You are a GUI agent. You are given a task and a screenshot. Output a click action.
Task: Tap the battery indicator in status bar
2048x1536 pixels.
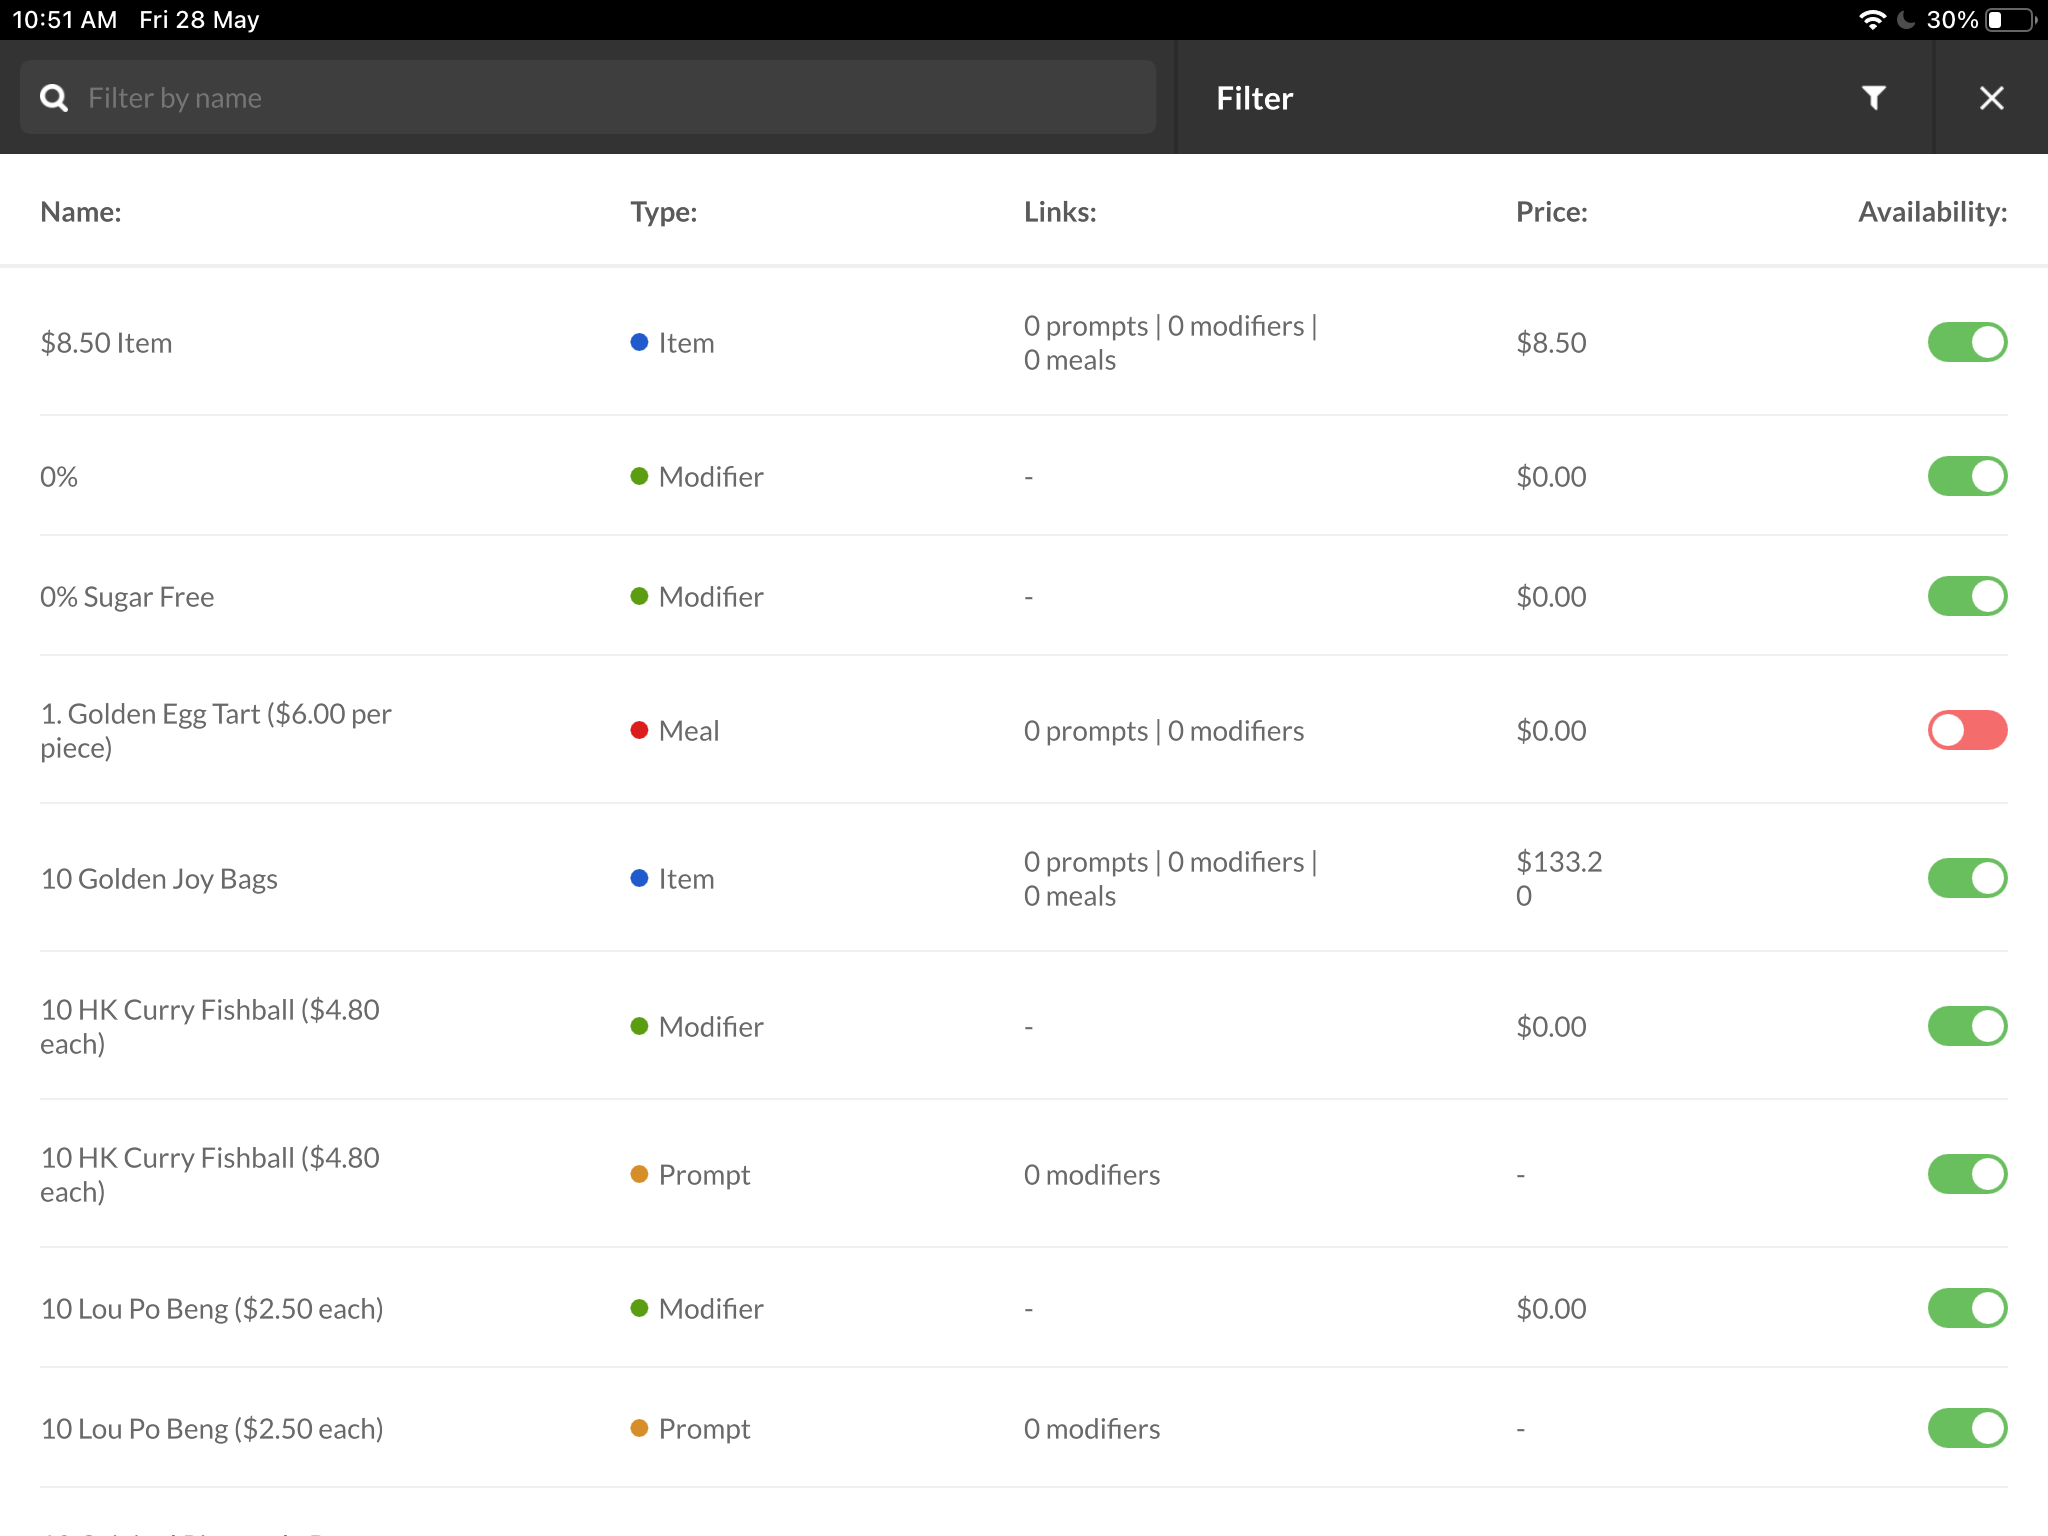2010,20
